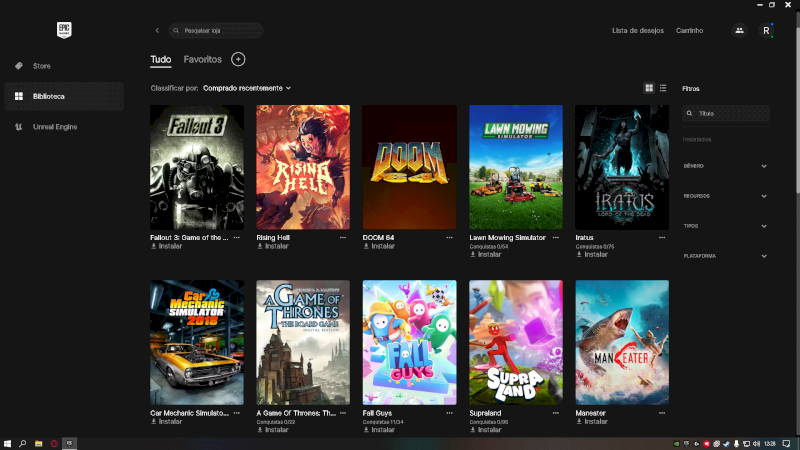Click the Epic Games logo icon
Viewport: 800px width, 450px height.
coord(61,30)
